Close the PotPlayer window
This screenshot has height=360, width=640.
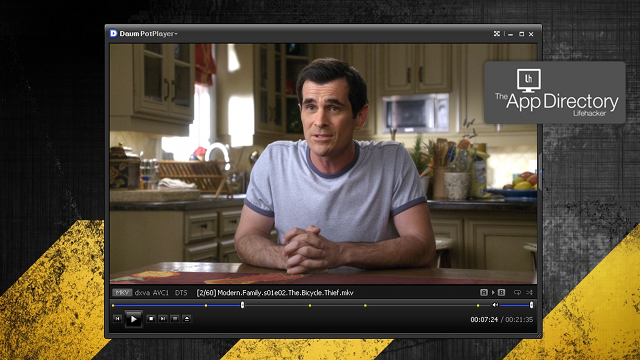(x=531, y=34)
